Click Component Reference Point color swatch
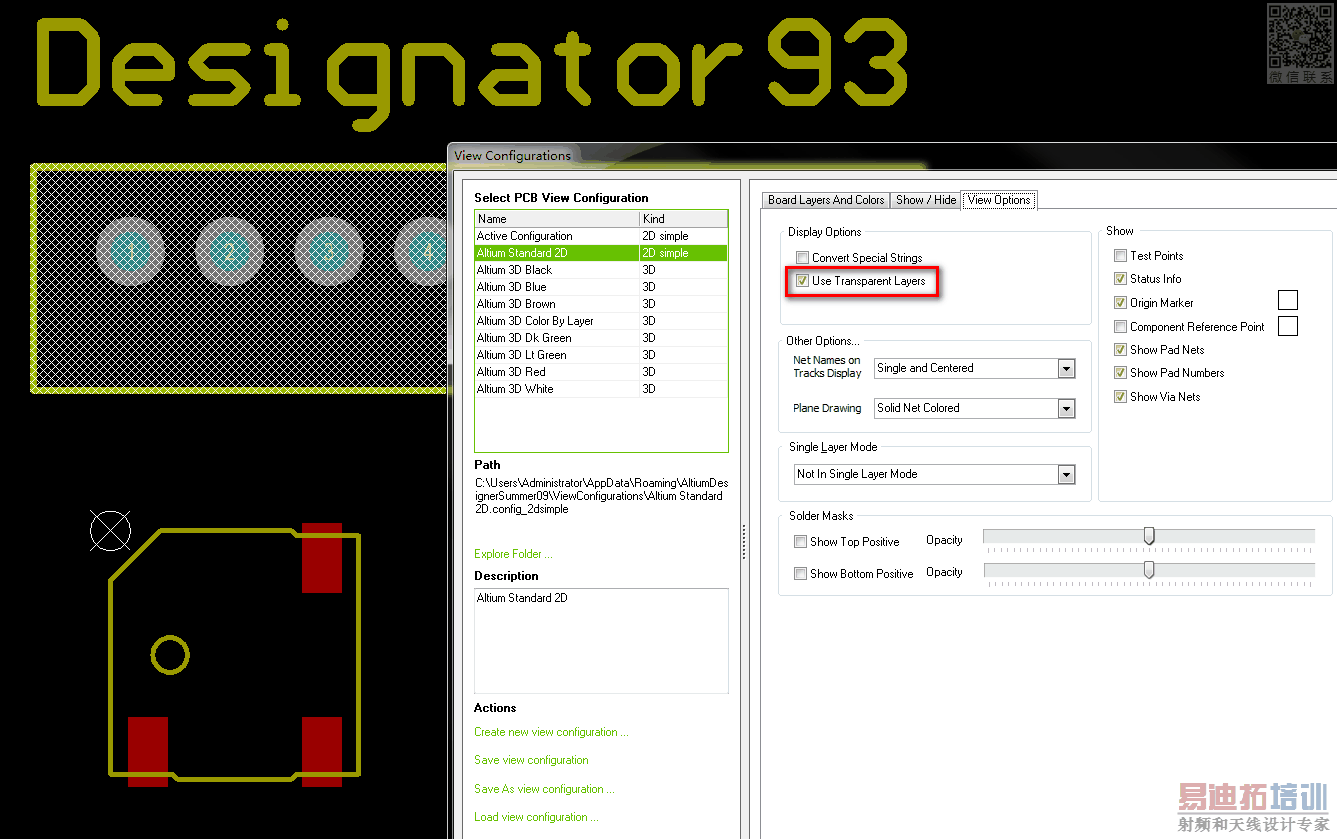The image size is (1337, 839). coord(1288,326)
